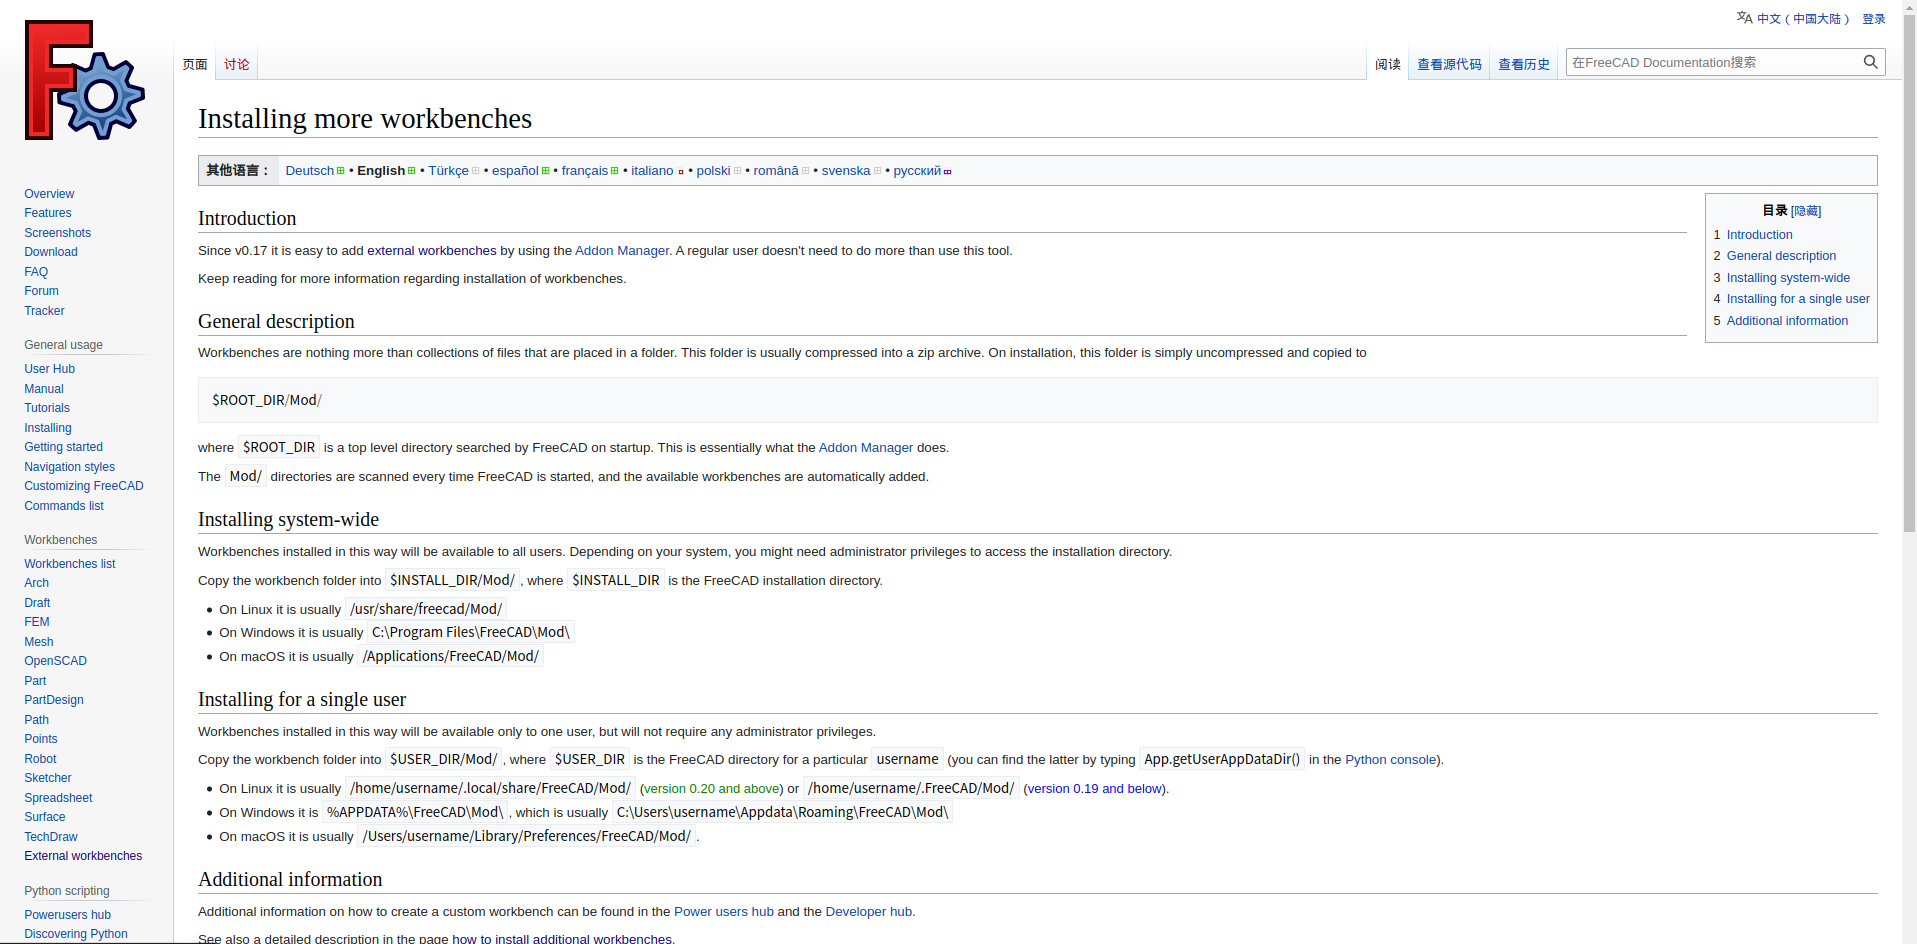Jump to Introduction in contents

coord(1759,235)
